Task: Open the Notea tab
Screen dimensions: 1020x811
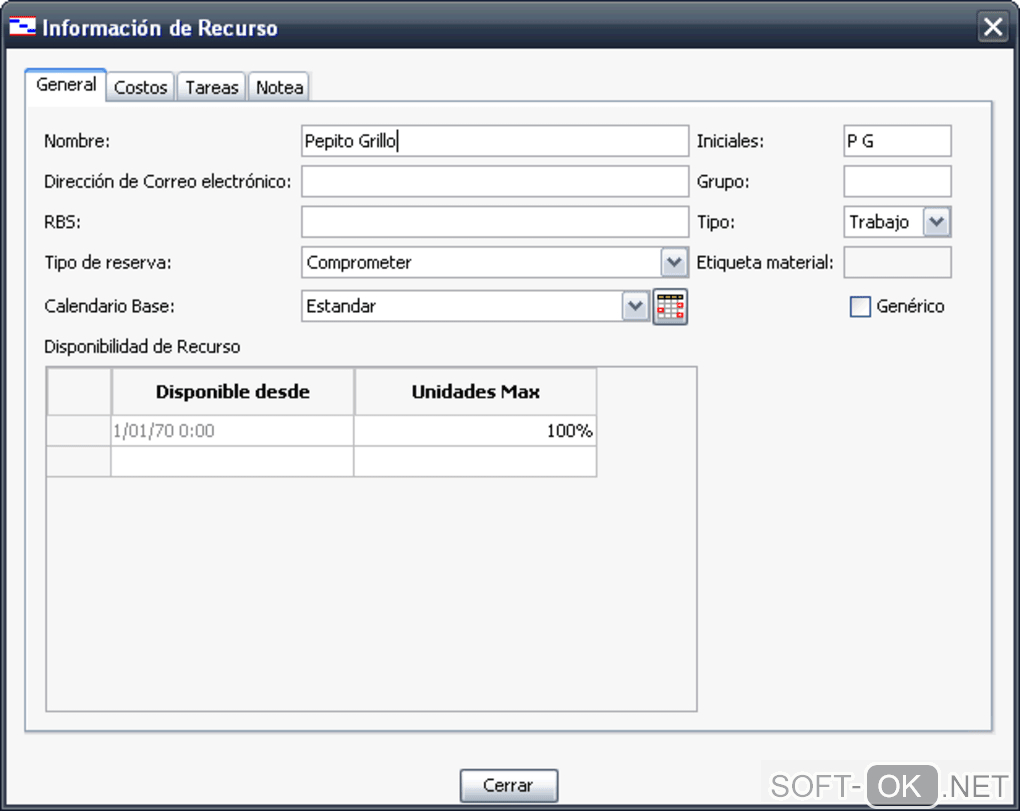Action: pos(279,87)
